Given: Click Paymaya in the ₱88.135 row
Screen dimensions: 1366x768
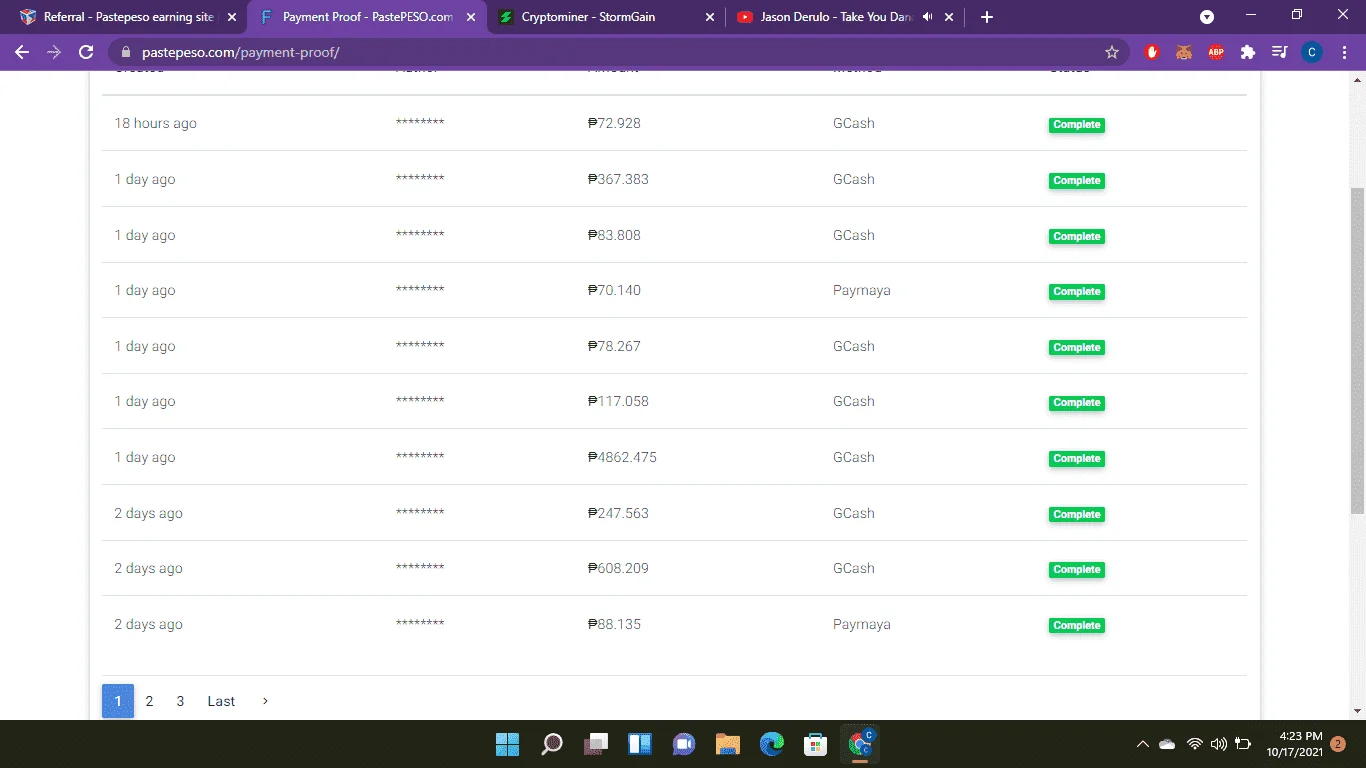Looking at the screenshot, I should tap(861, 624).
